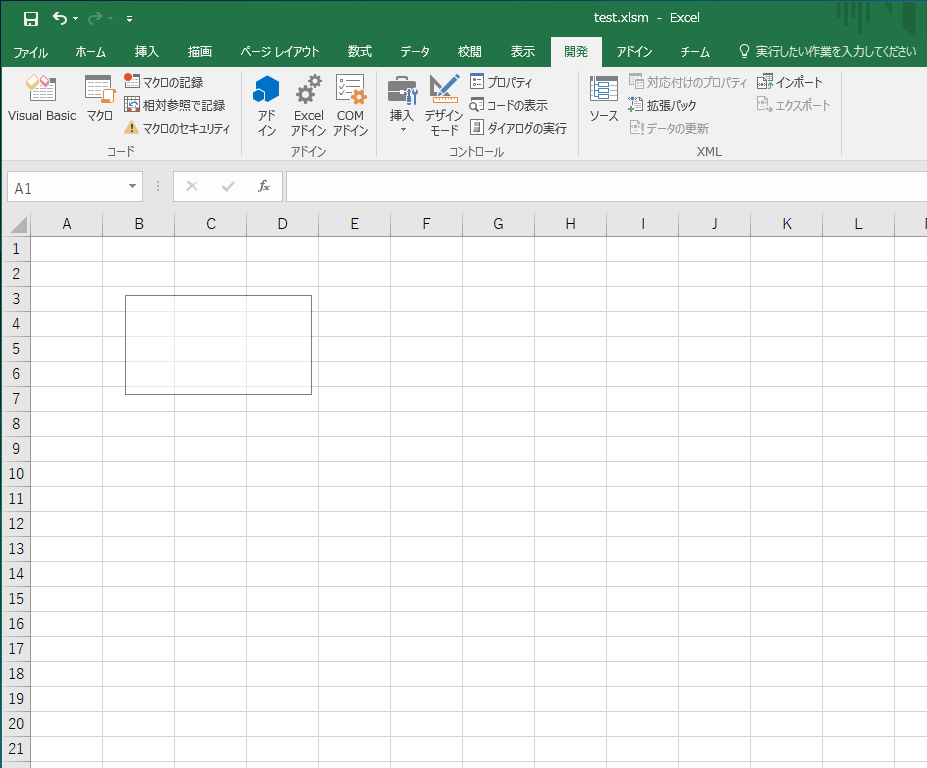Click コードの表示

pos(509,105)
